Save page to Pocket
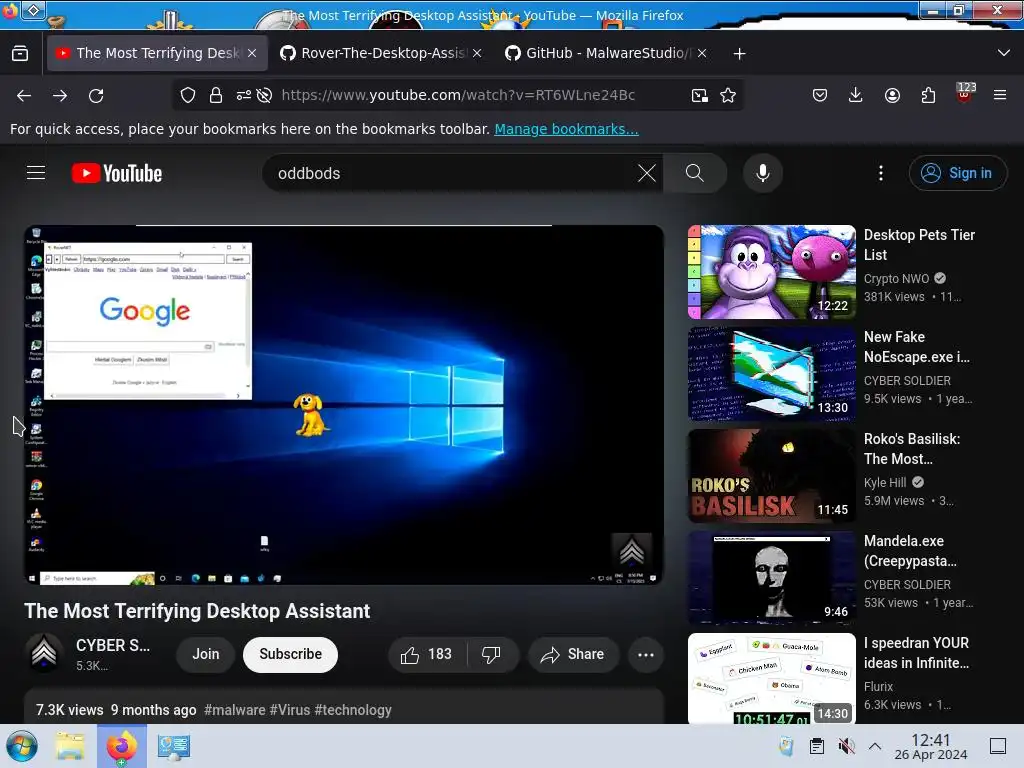This screenshot has width=1024, height=768. (820, 95)
